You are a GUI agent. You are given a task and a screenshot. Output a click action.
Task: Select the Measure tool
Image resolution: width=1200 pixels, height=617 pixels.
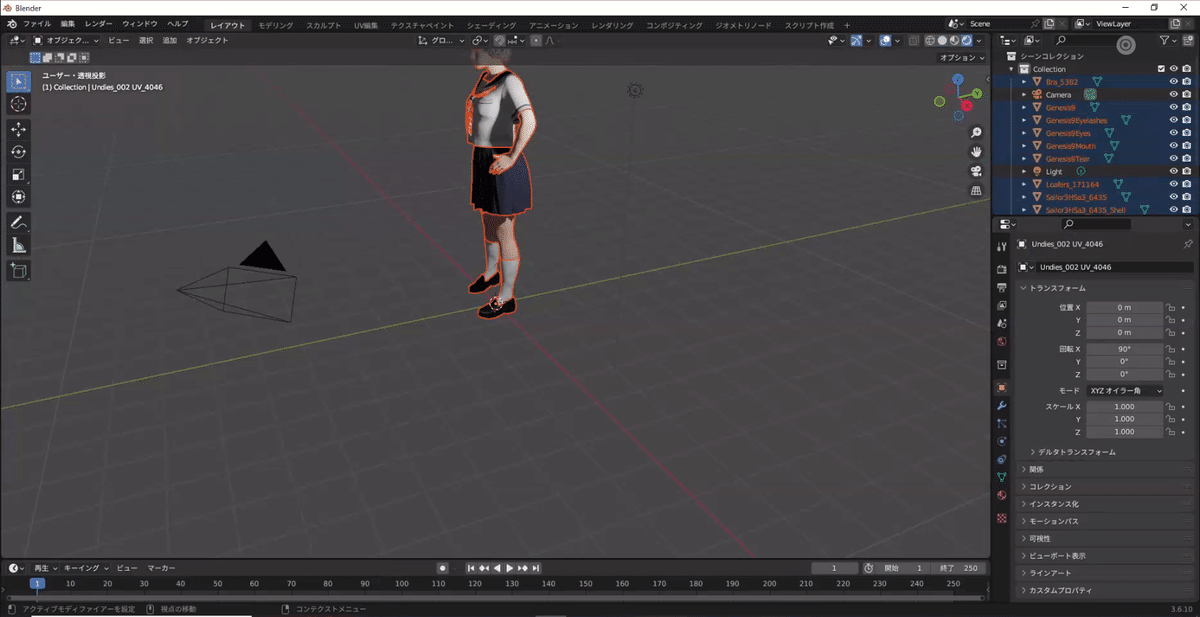tap(18, 245)
